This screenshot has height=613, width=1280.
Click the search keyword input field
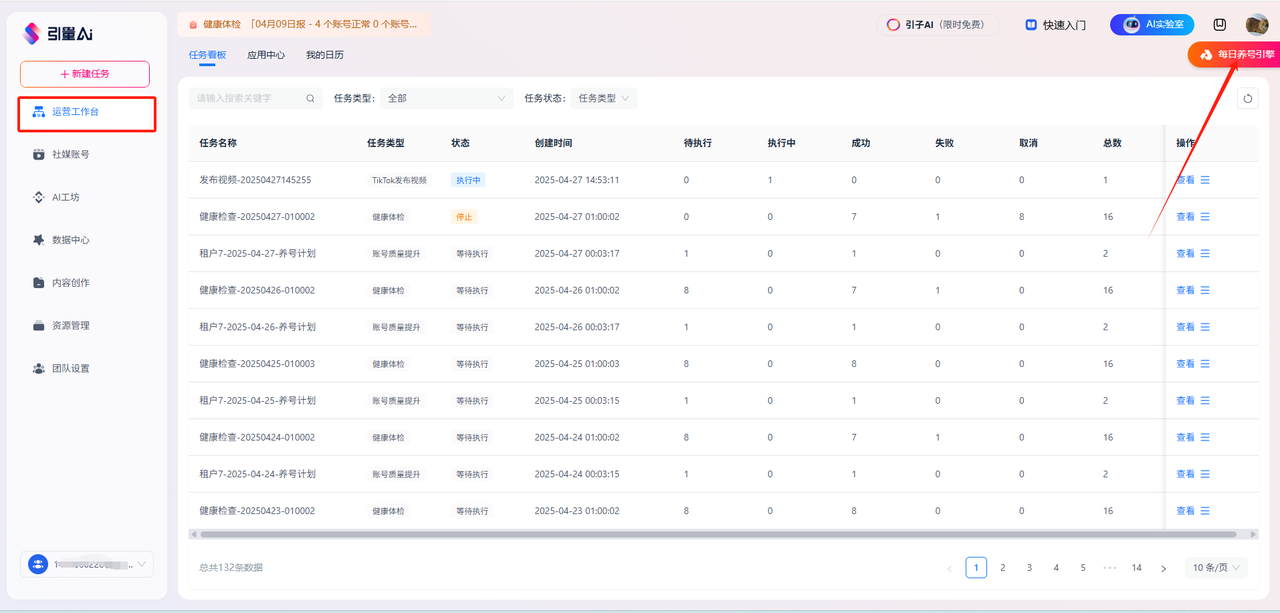click(255, 98)
